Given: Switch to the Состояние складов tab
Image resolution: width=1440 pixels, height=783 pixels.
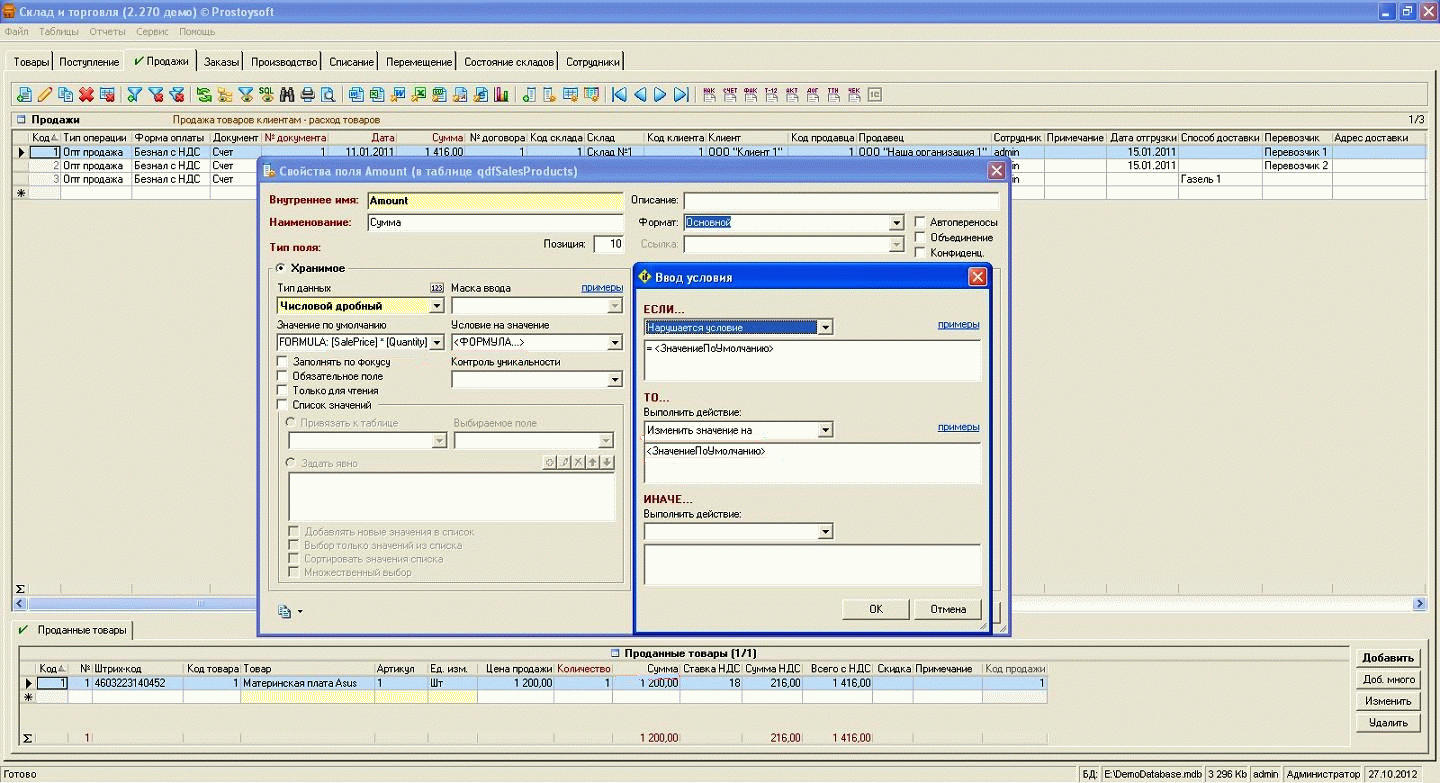Looking at the screenshot, I should [508, 62].
